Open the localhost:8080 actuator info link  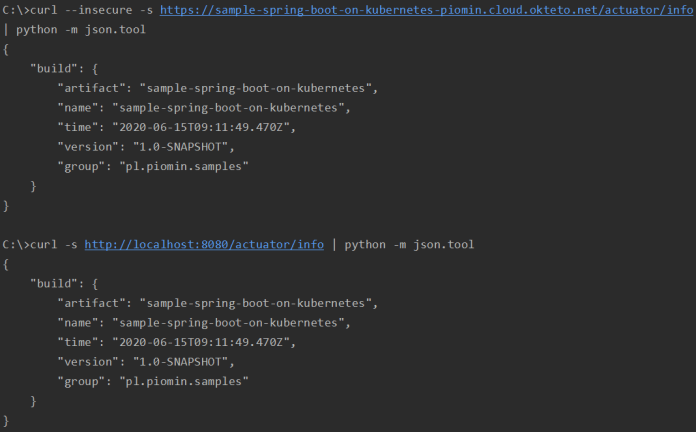coord(204,244)
